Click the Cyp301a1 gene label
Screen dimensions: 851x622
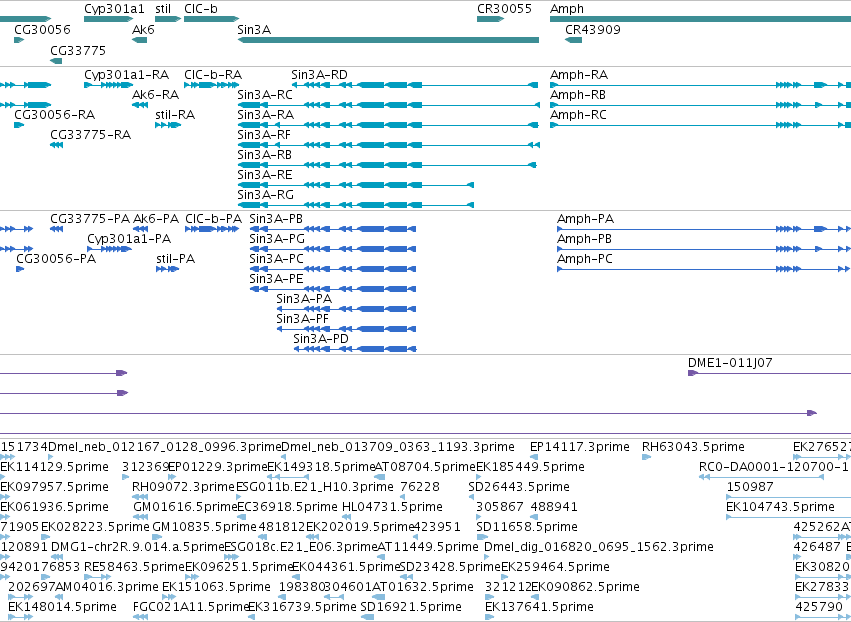coord(115,9)
